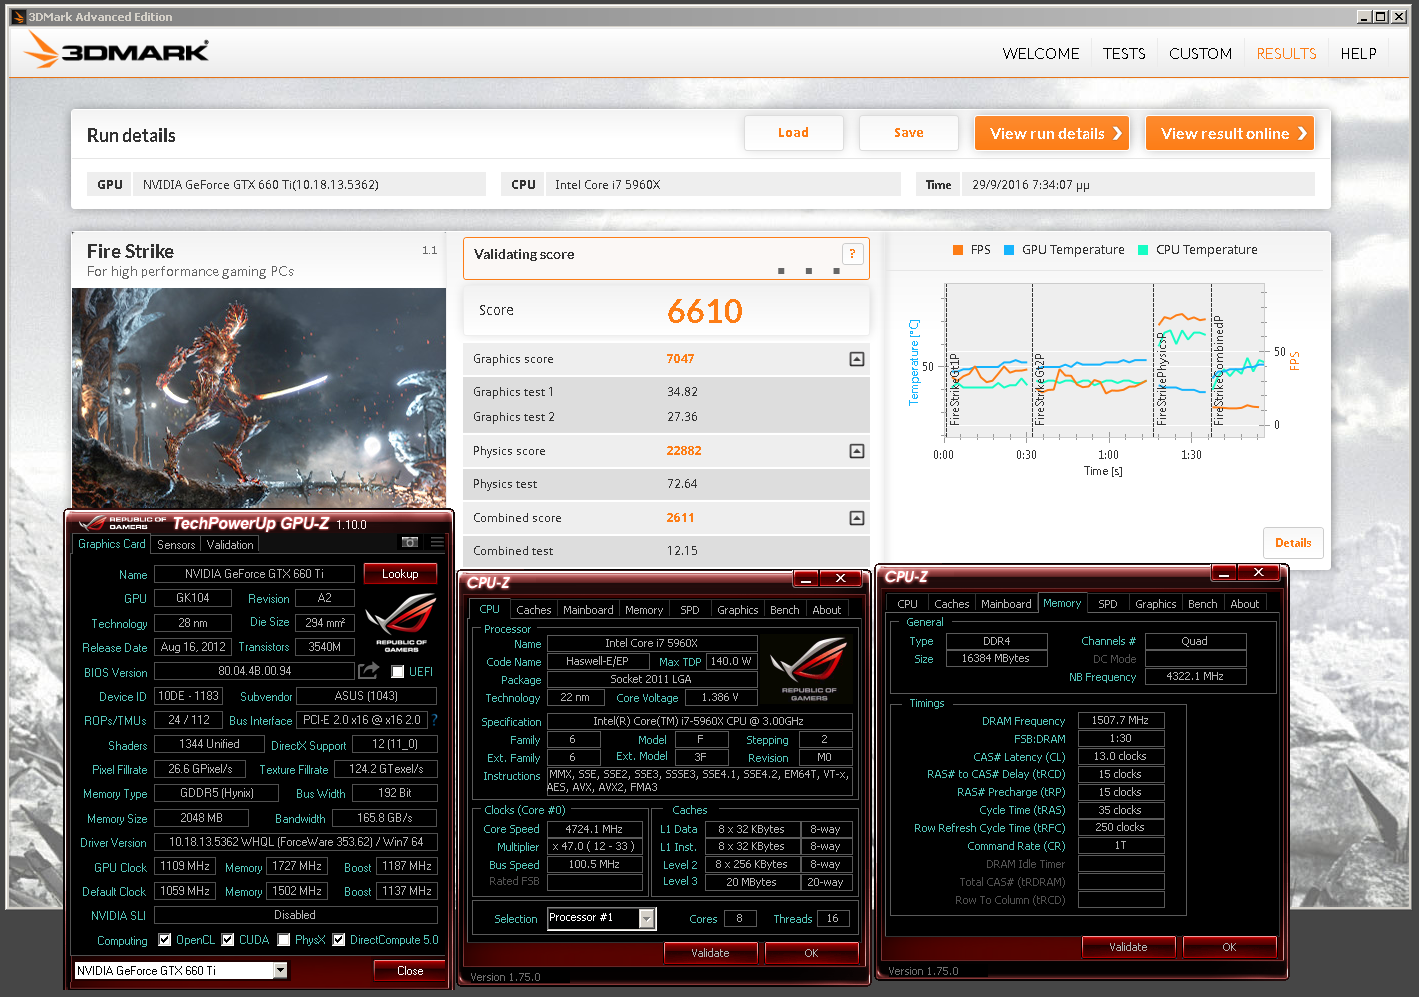Click the GPU Name field in GPU-Z
Image resolution: width=1419 pixels, height=997 pixels.
pos(254,574)
